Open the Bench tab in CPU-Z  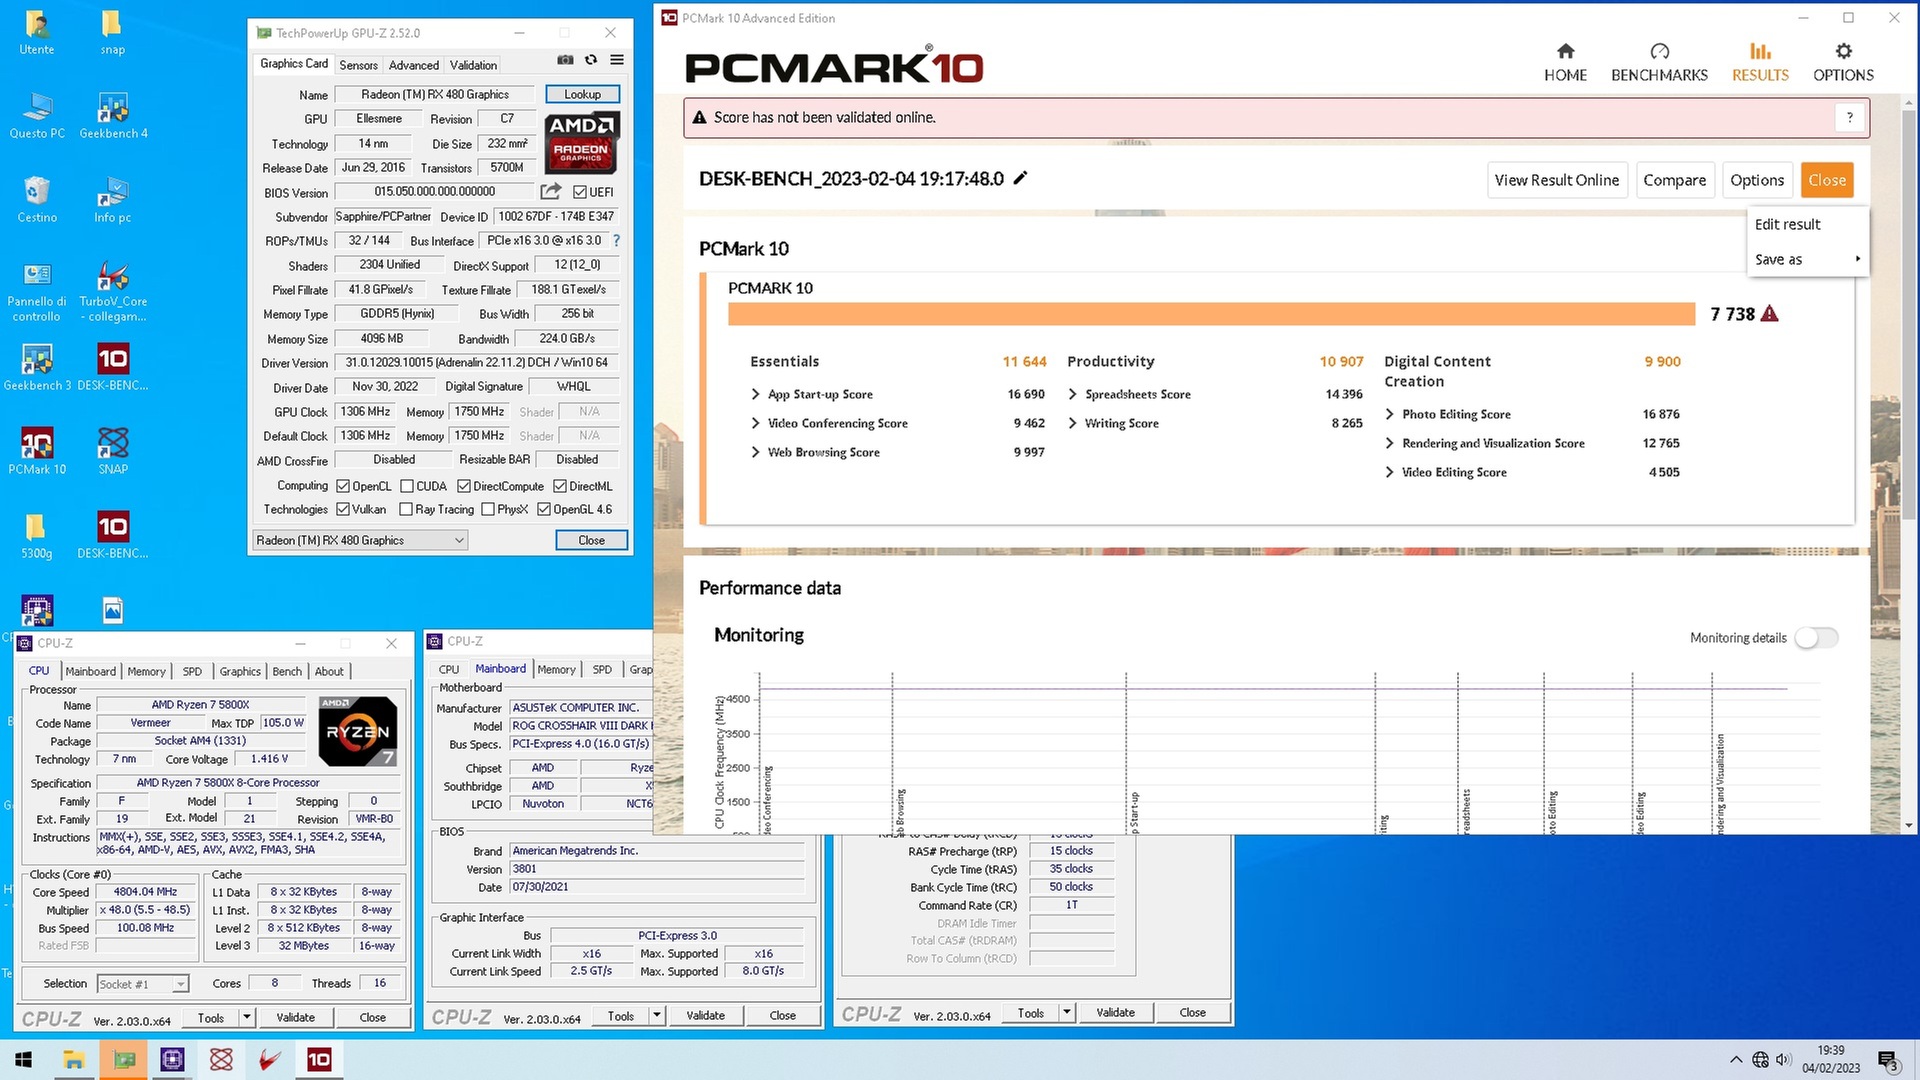(287, 671)
